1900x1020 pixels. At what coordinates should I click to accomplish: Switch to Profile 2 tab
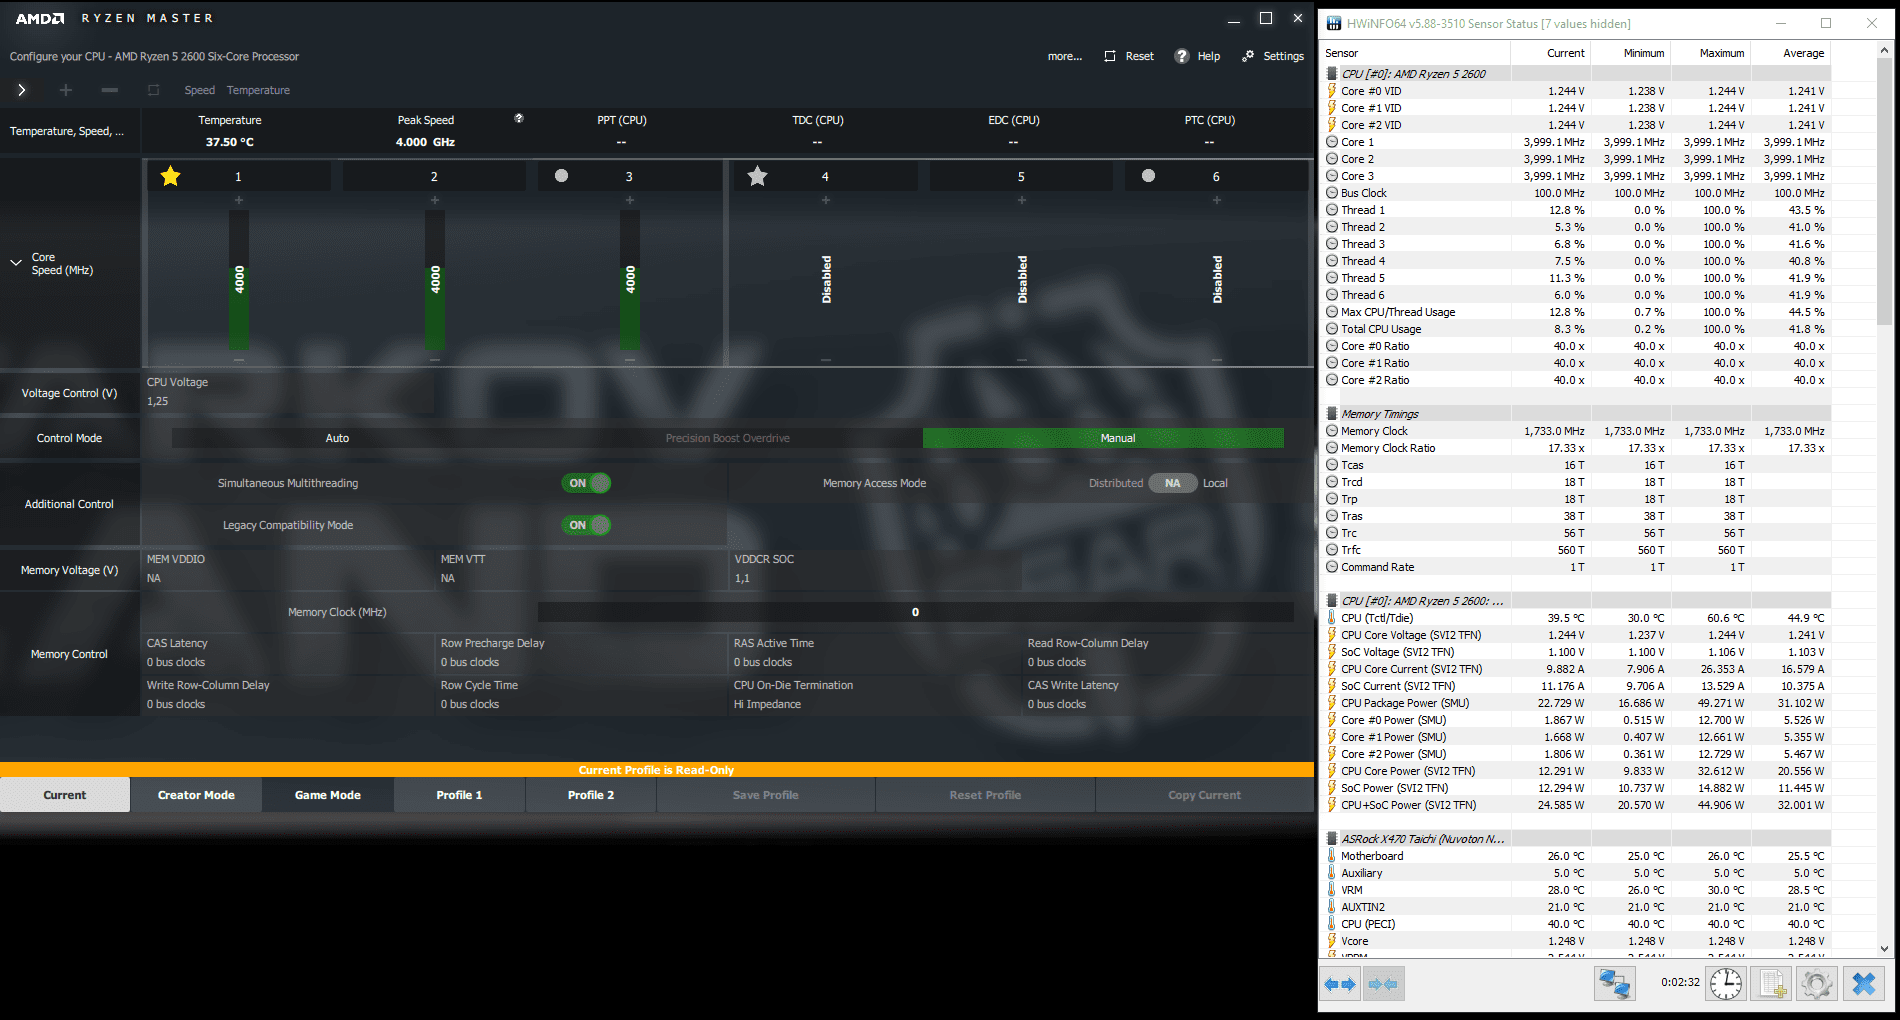coord(591,795)
